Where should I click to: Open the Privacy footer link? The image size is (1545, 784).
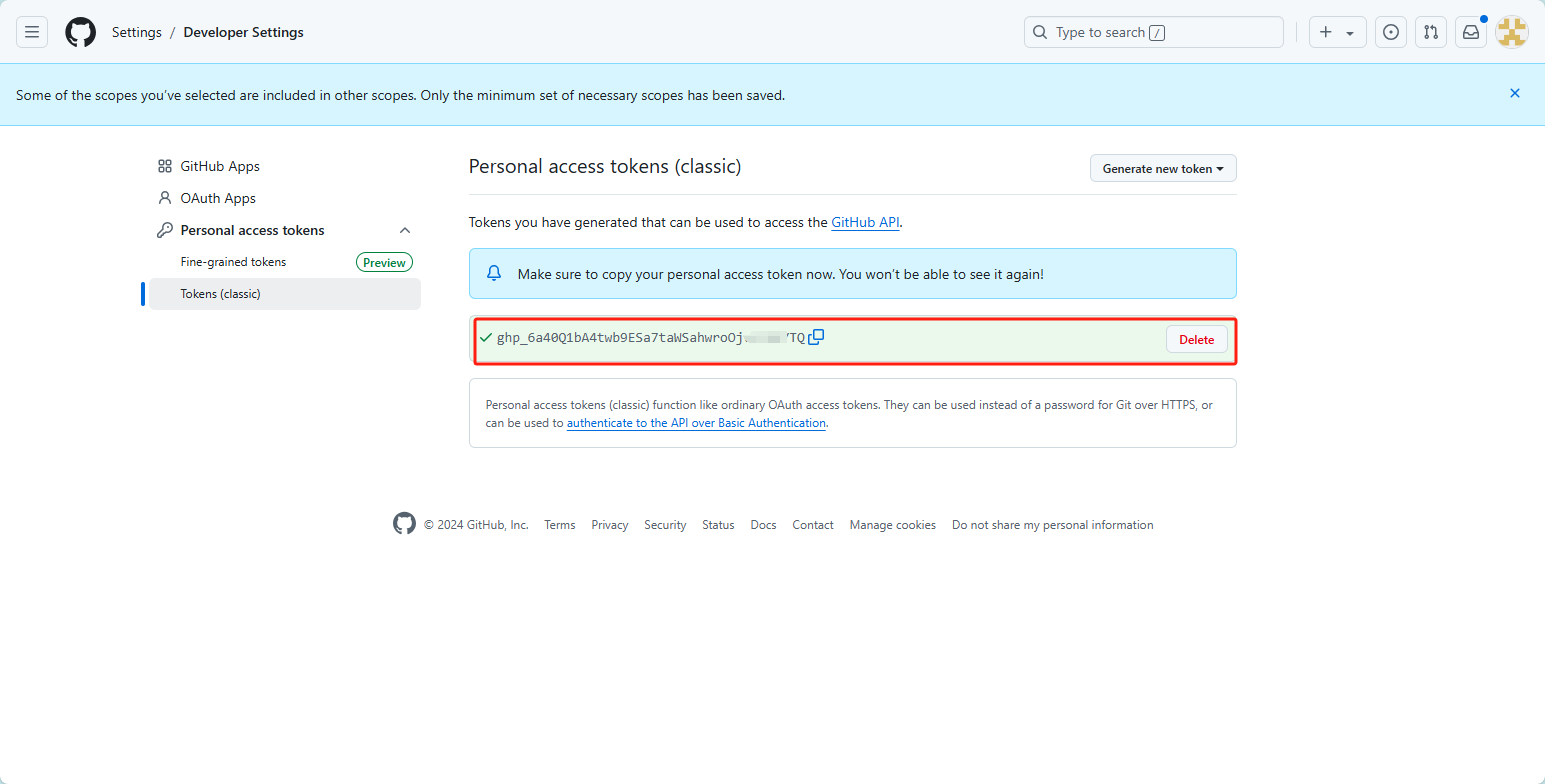[610, 525]
